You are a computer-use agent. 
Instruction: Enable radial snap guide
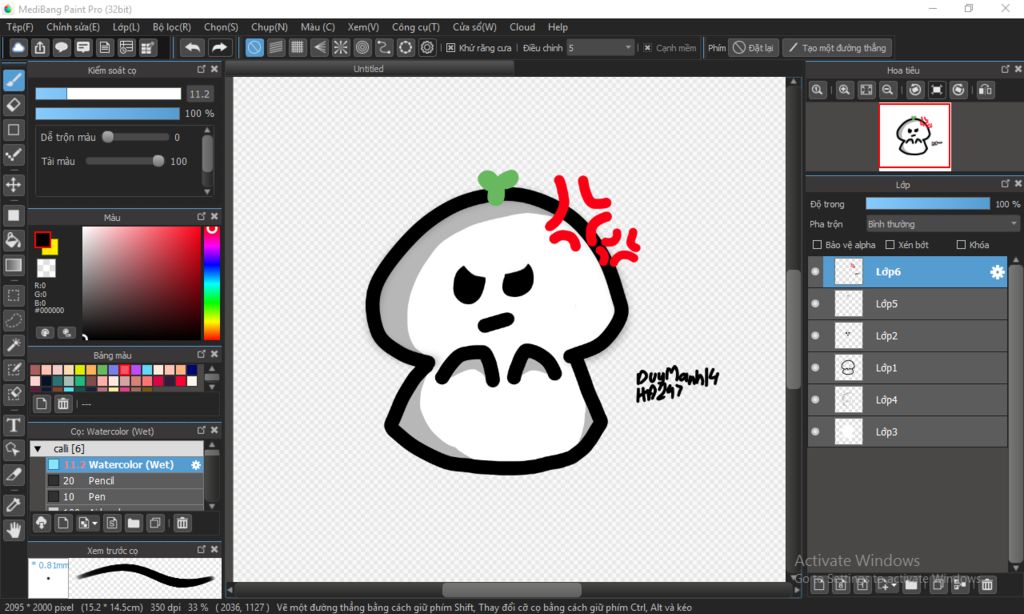[x=341, y=48]
